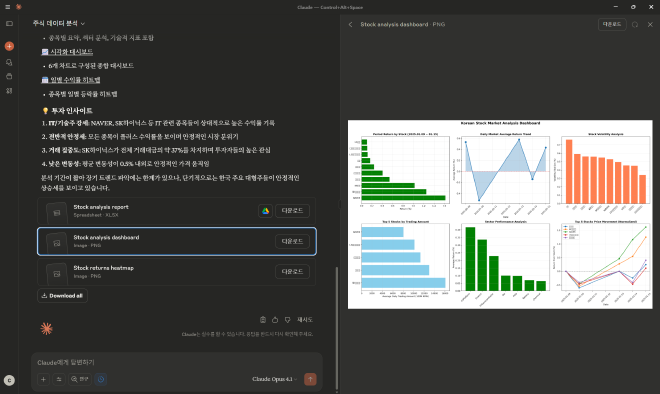Send message with orange arrow button
Screen dimensions: 660x394
pyautogui.click(x=310, y=379)
